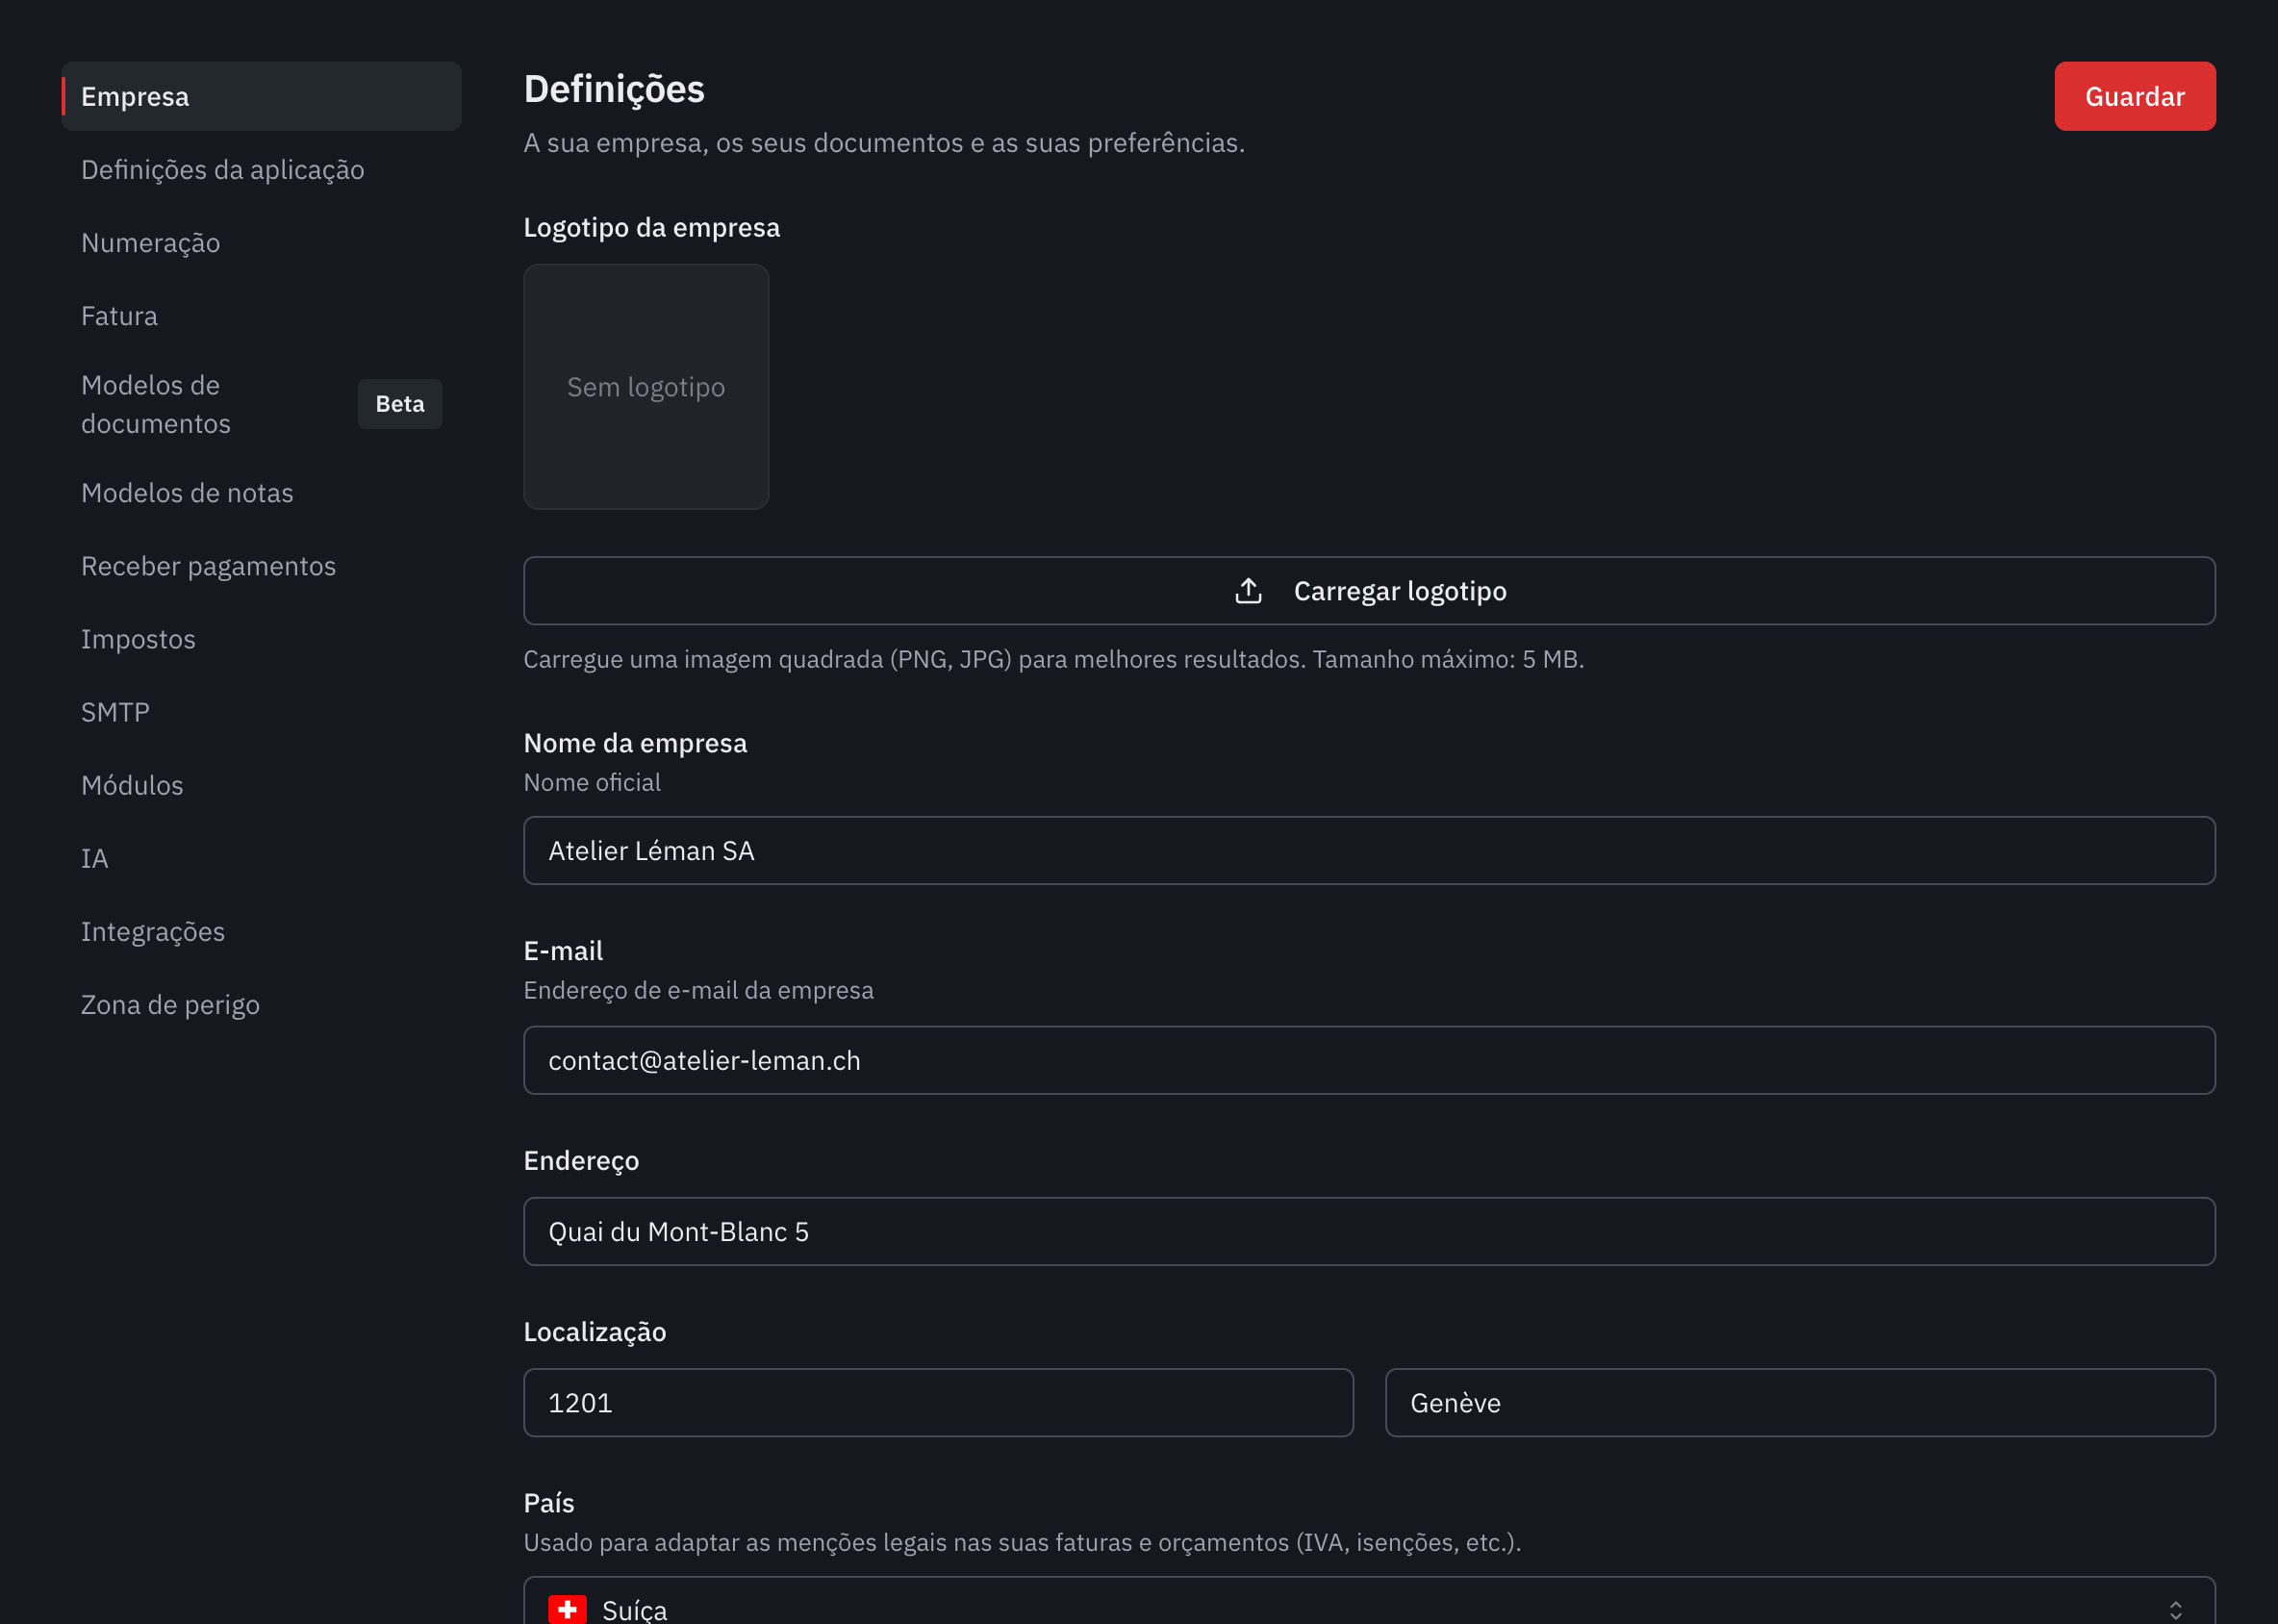This screenshot has height=1624, width=2278.
Task: Click the 'Logotipo da empresa' label
Action: [652, 227]
